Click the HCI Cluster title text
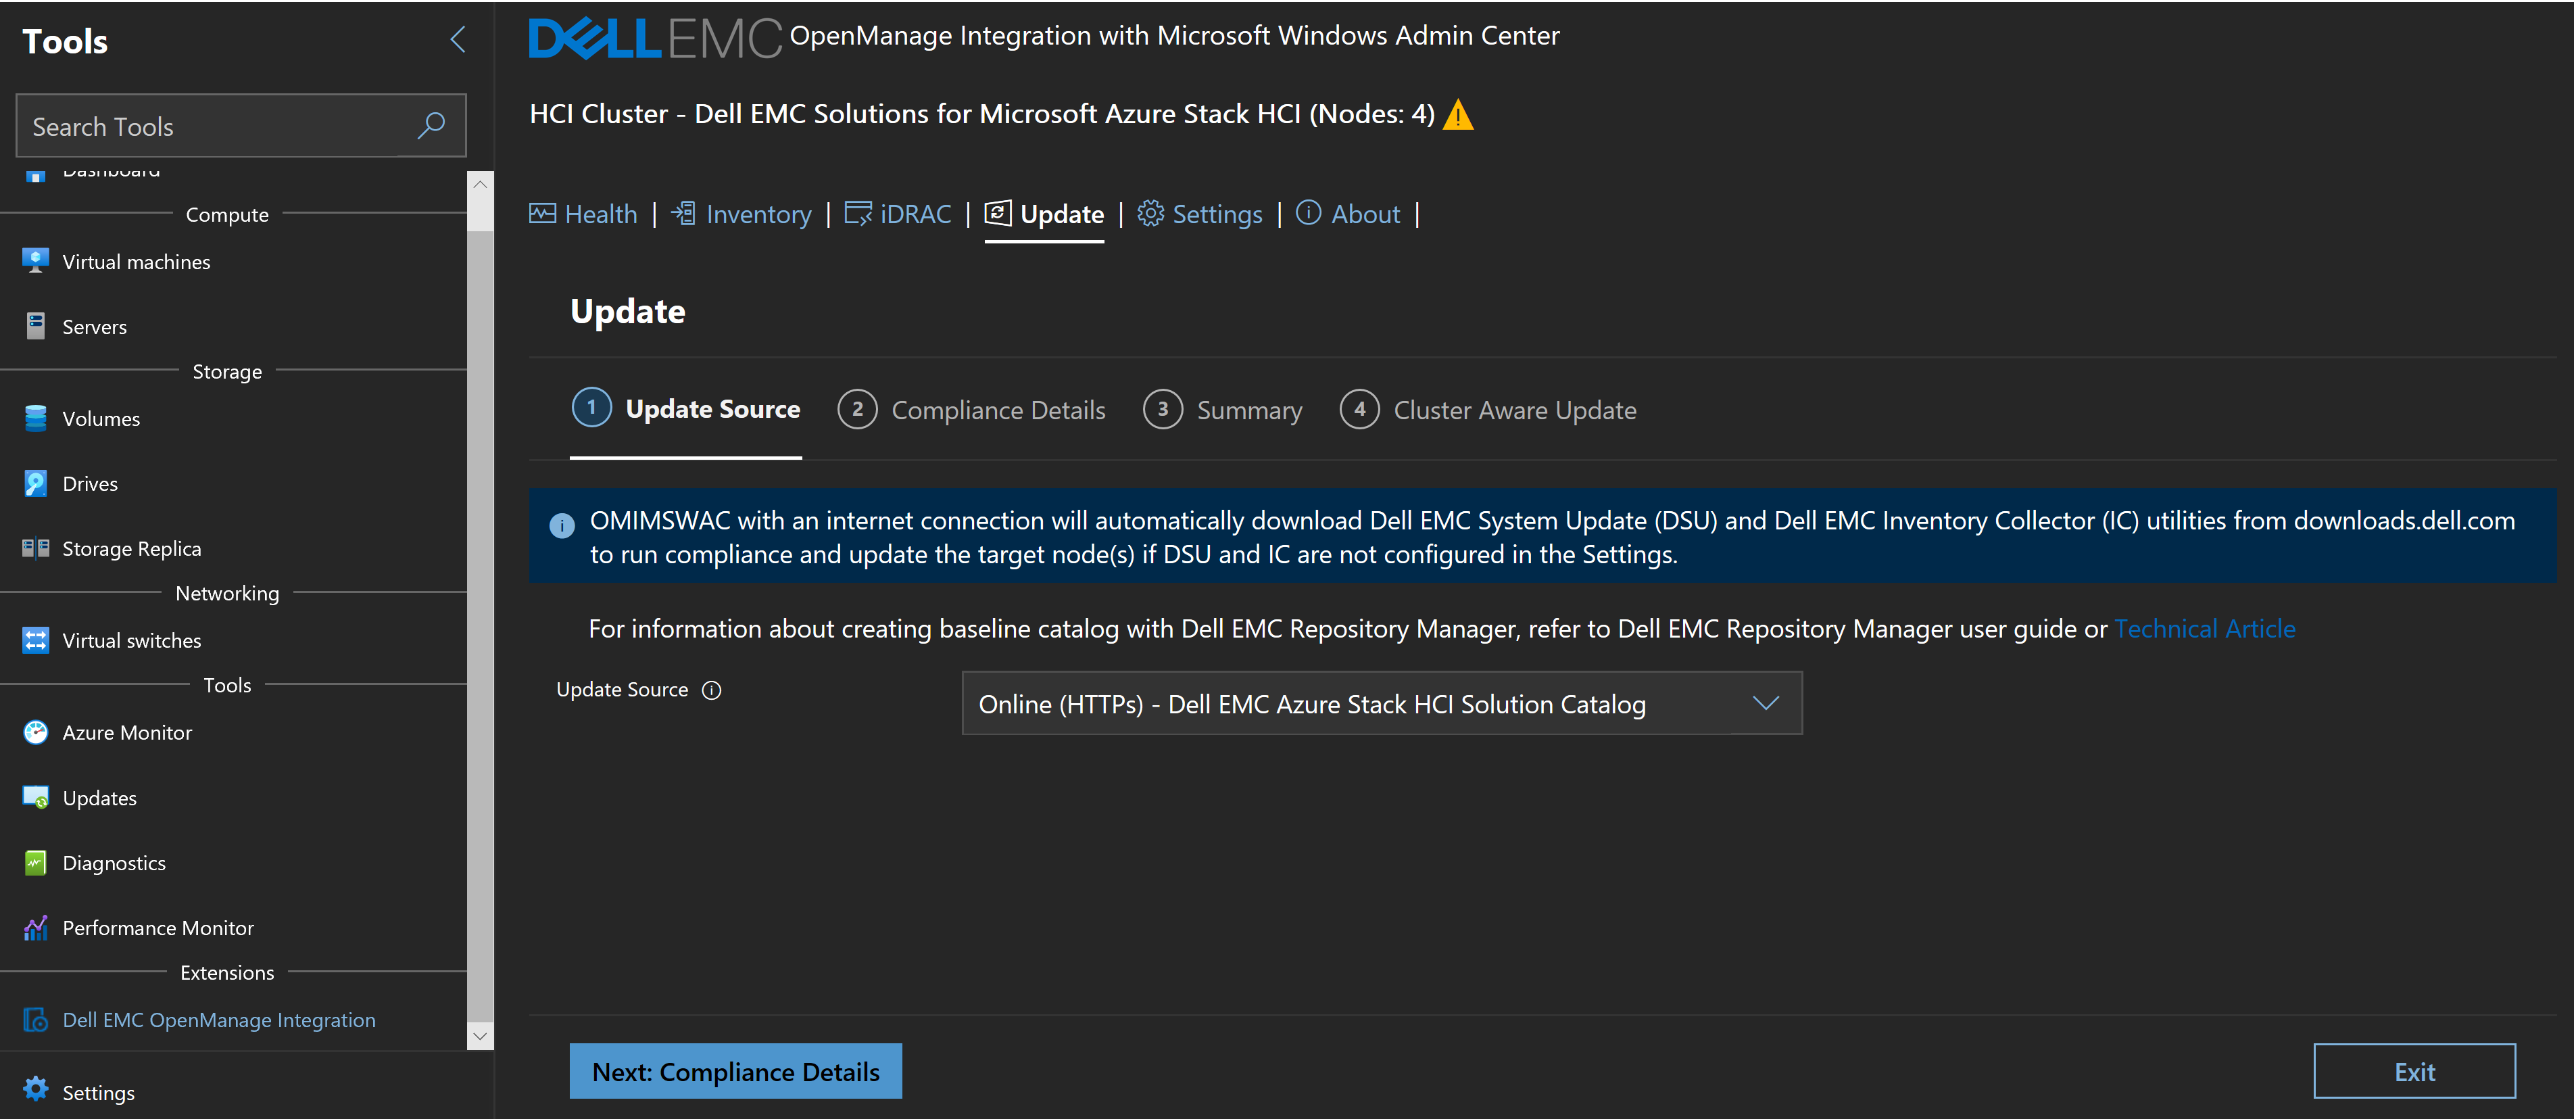Image resolution: width=2576 pixels, height=1119 pixels. point(981,114)
